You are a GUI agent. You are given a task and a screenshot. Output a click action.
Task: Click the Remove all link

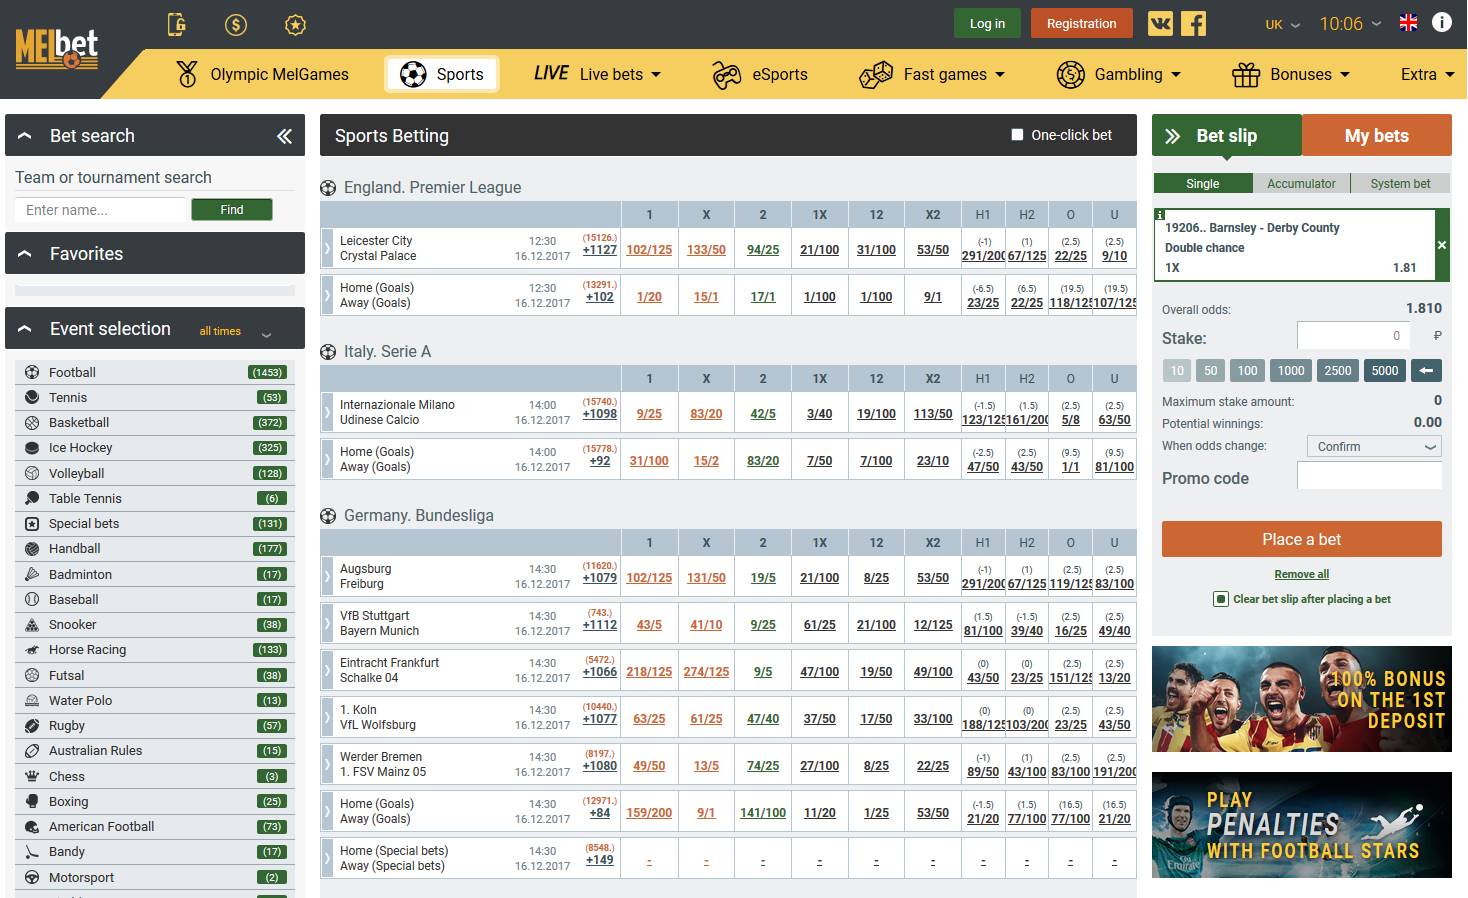(1301, 574)
